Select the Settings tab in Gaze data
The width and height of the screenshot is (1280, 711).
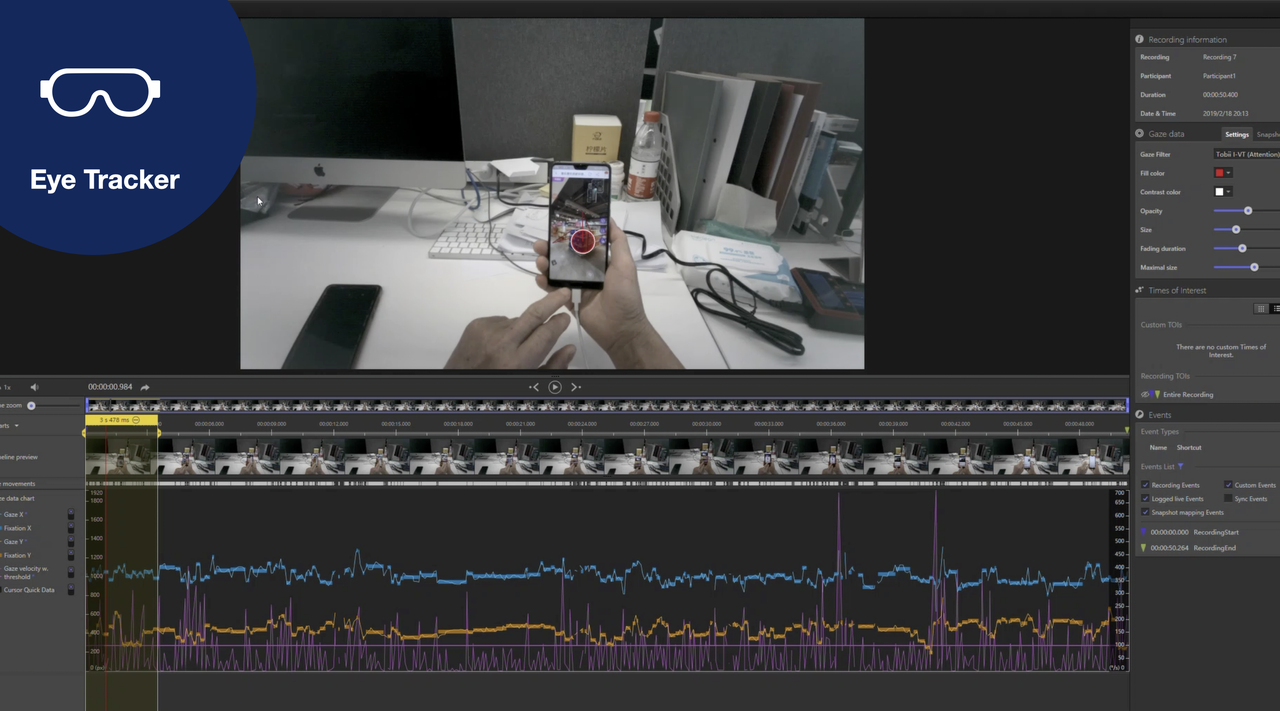click(1237, 134)
